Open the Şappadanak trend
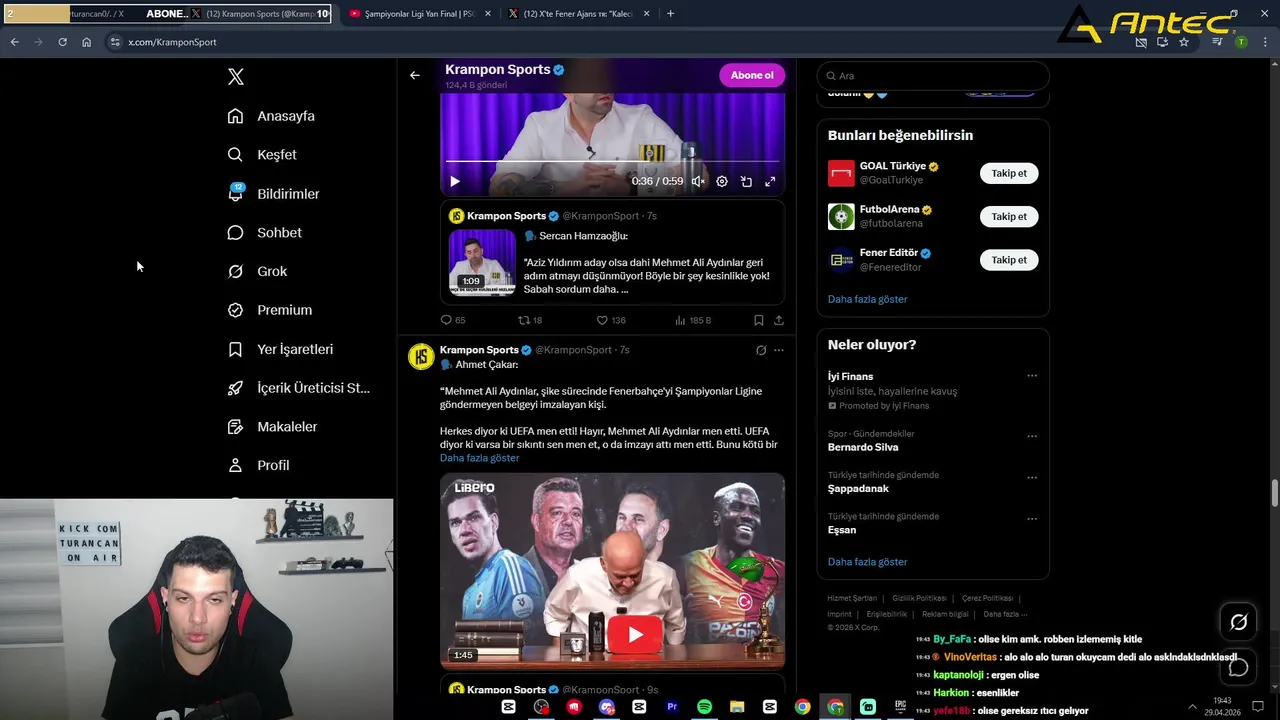Image resolution: width=1280 pixels, height=720 pixels. point(858,489)
